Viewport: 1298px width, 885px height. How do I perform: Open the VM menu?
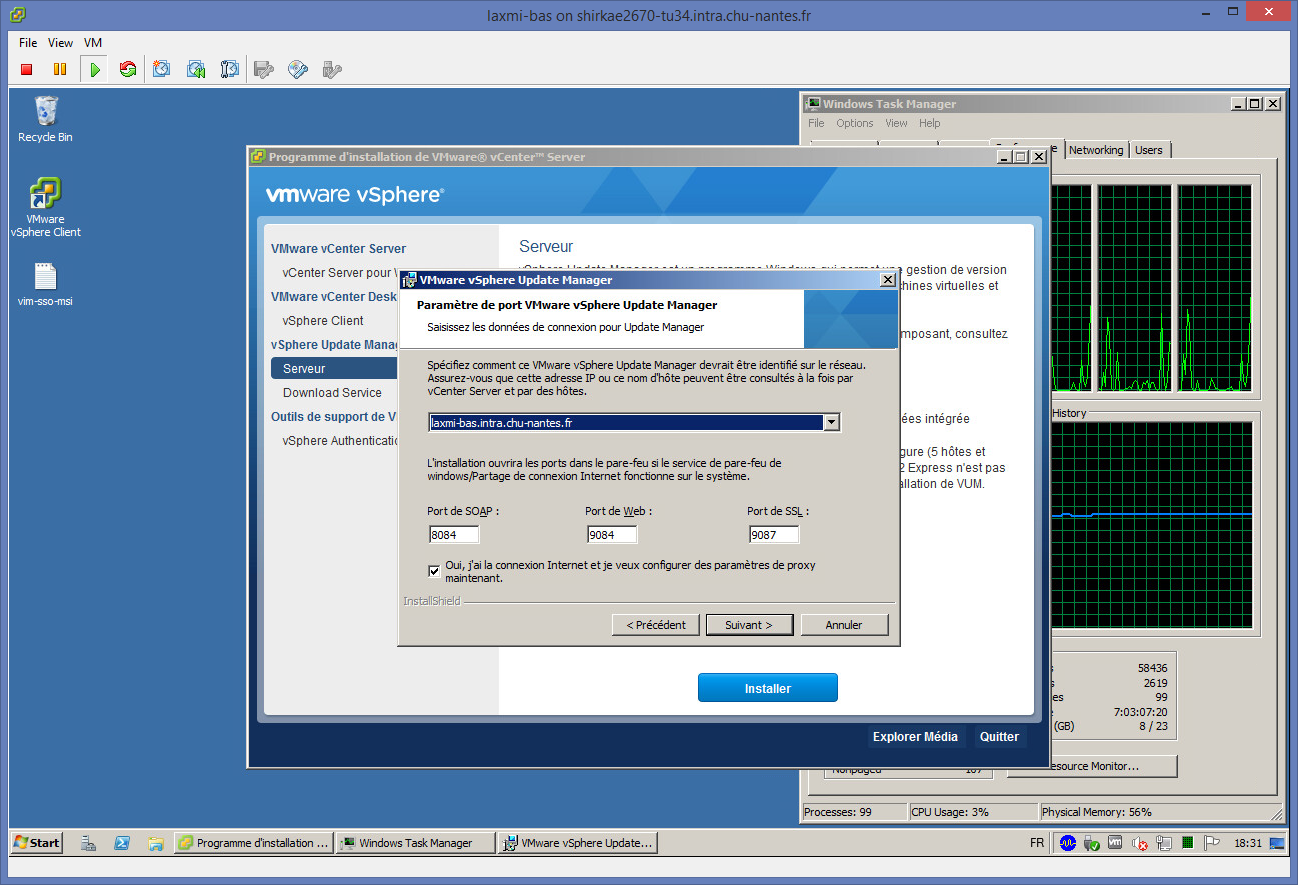pos(93,43)
